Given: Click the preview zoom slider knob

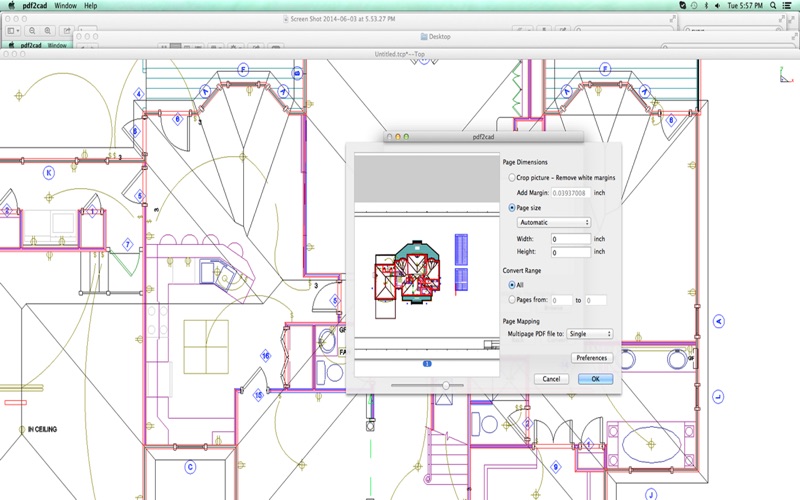Looking at the screenshot, I should coord(446,385).
